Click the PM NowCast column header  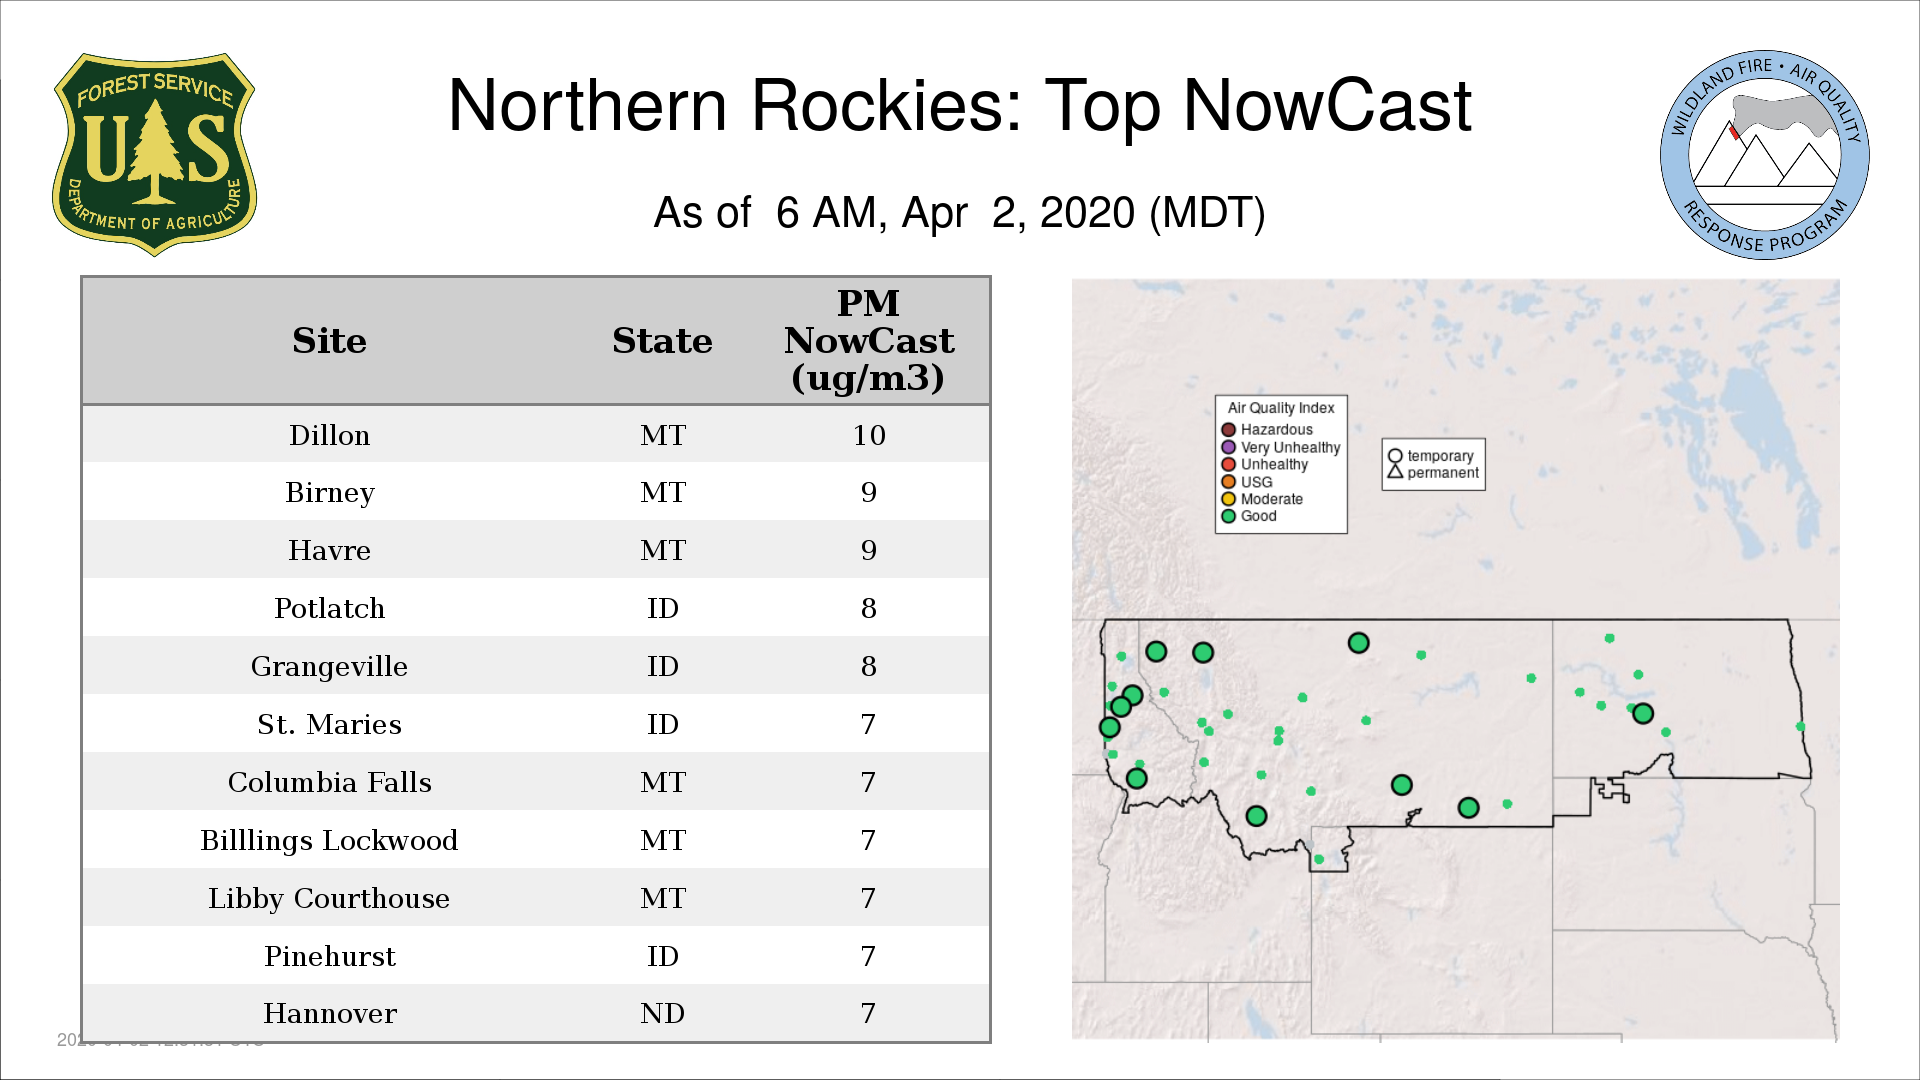coord(868,341)
